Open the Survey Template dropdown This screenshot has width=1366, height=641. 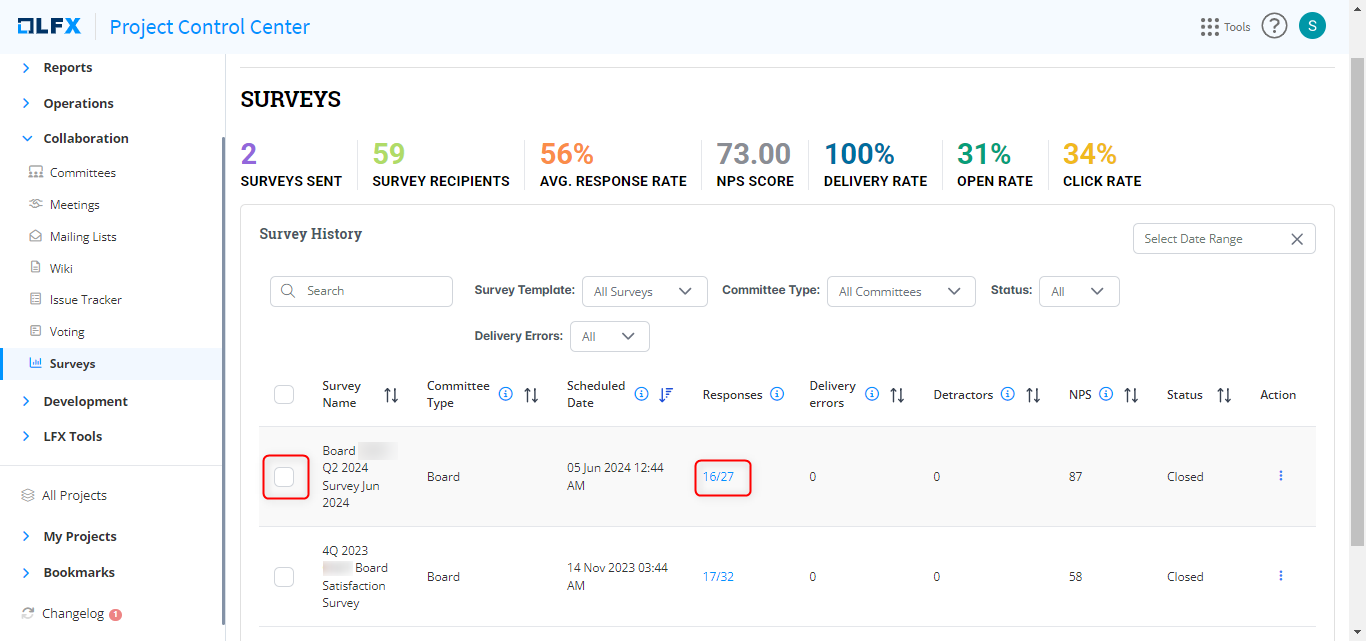click(644, 292)
